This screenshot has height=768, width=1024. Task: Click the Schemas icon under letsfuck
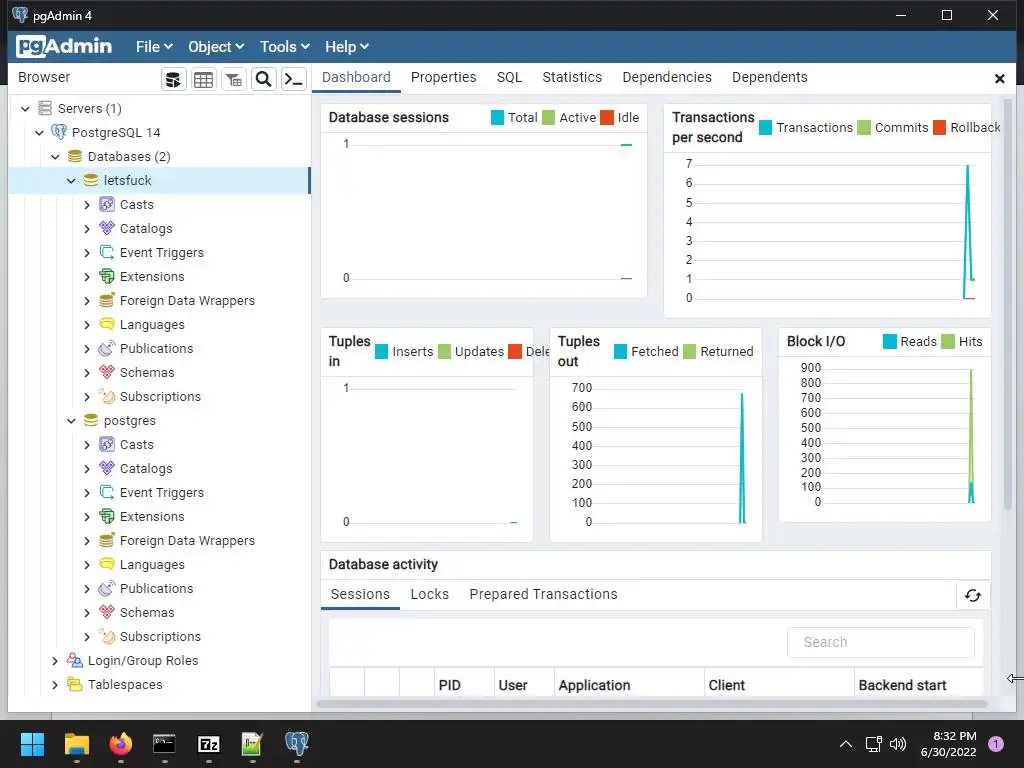[107, 373]
